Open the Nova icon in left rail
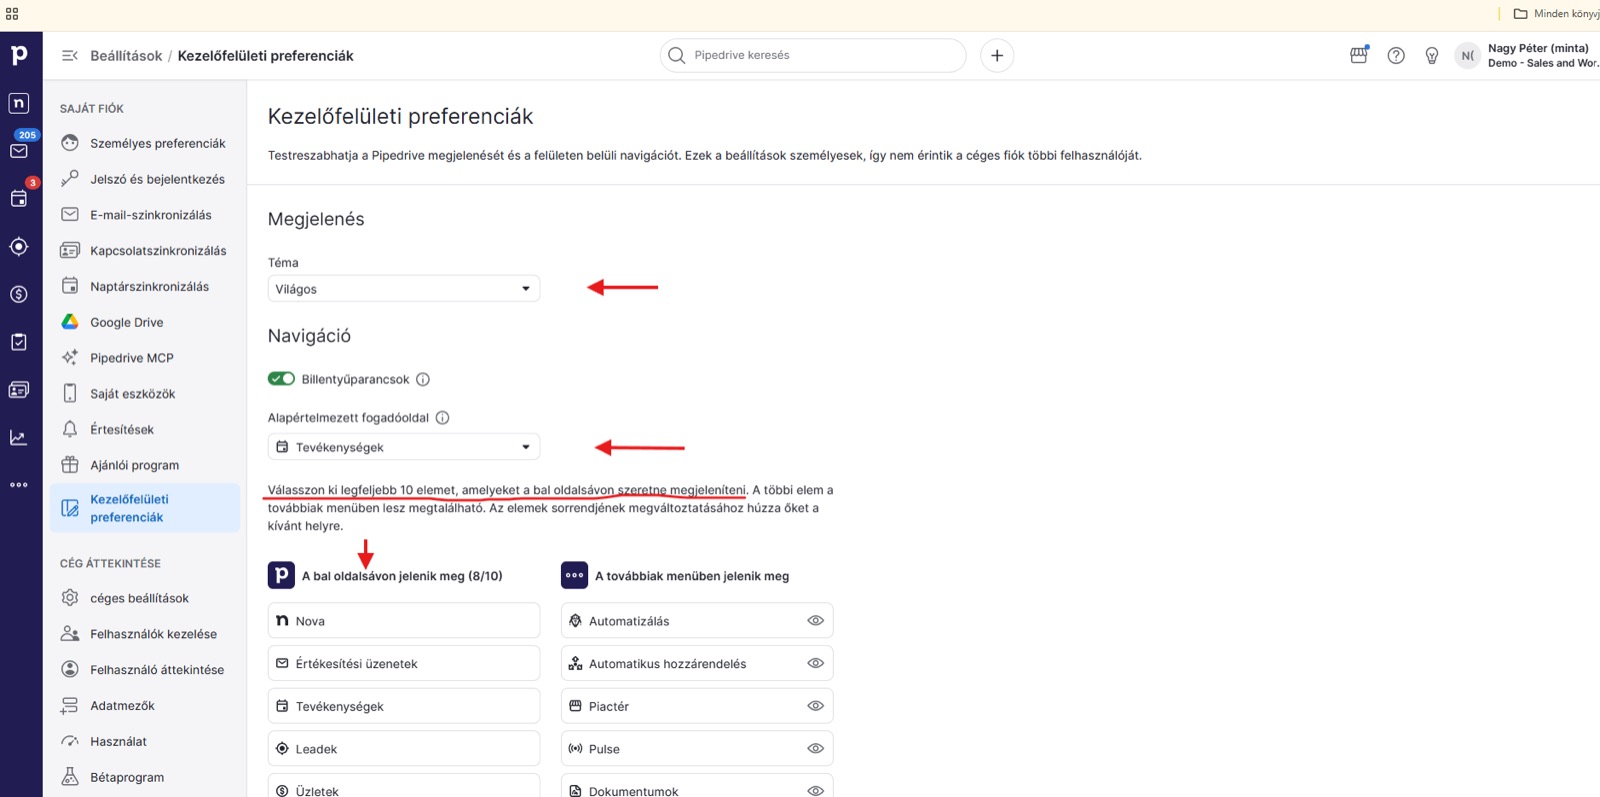The image size is (1600, 797). (19, 103)
